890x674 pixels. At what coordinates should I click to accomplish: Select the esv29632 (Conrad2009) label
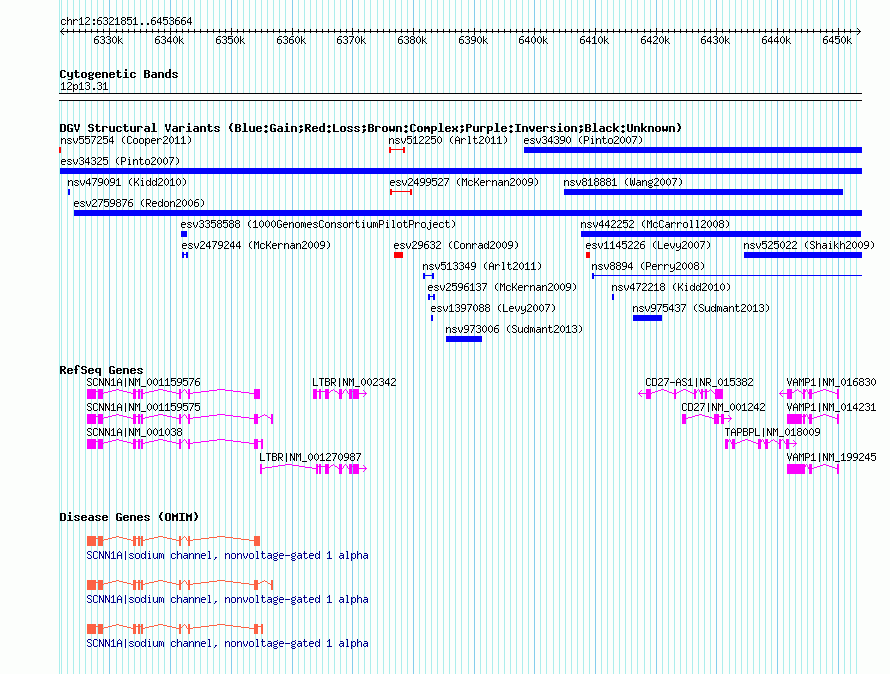(x=456, y=245)
